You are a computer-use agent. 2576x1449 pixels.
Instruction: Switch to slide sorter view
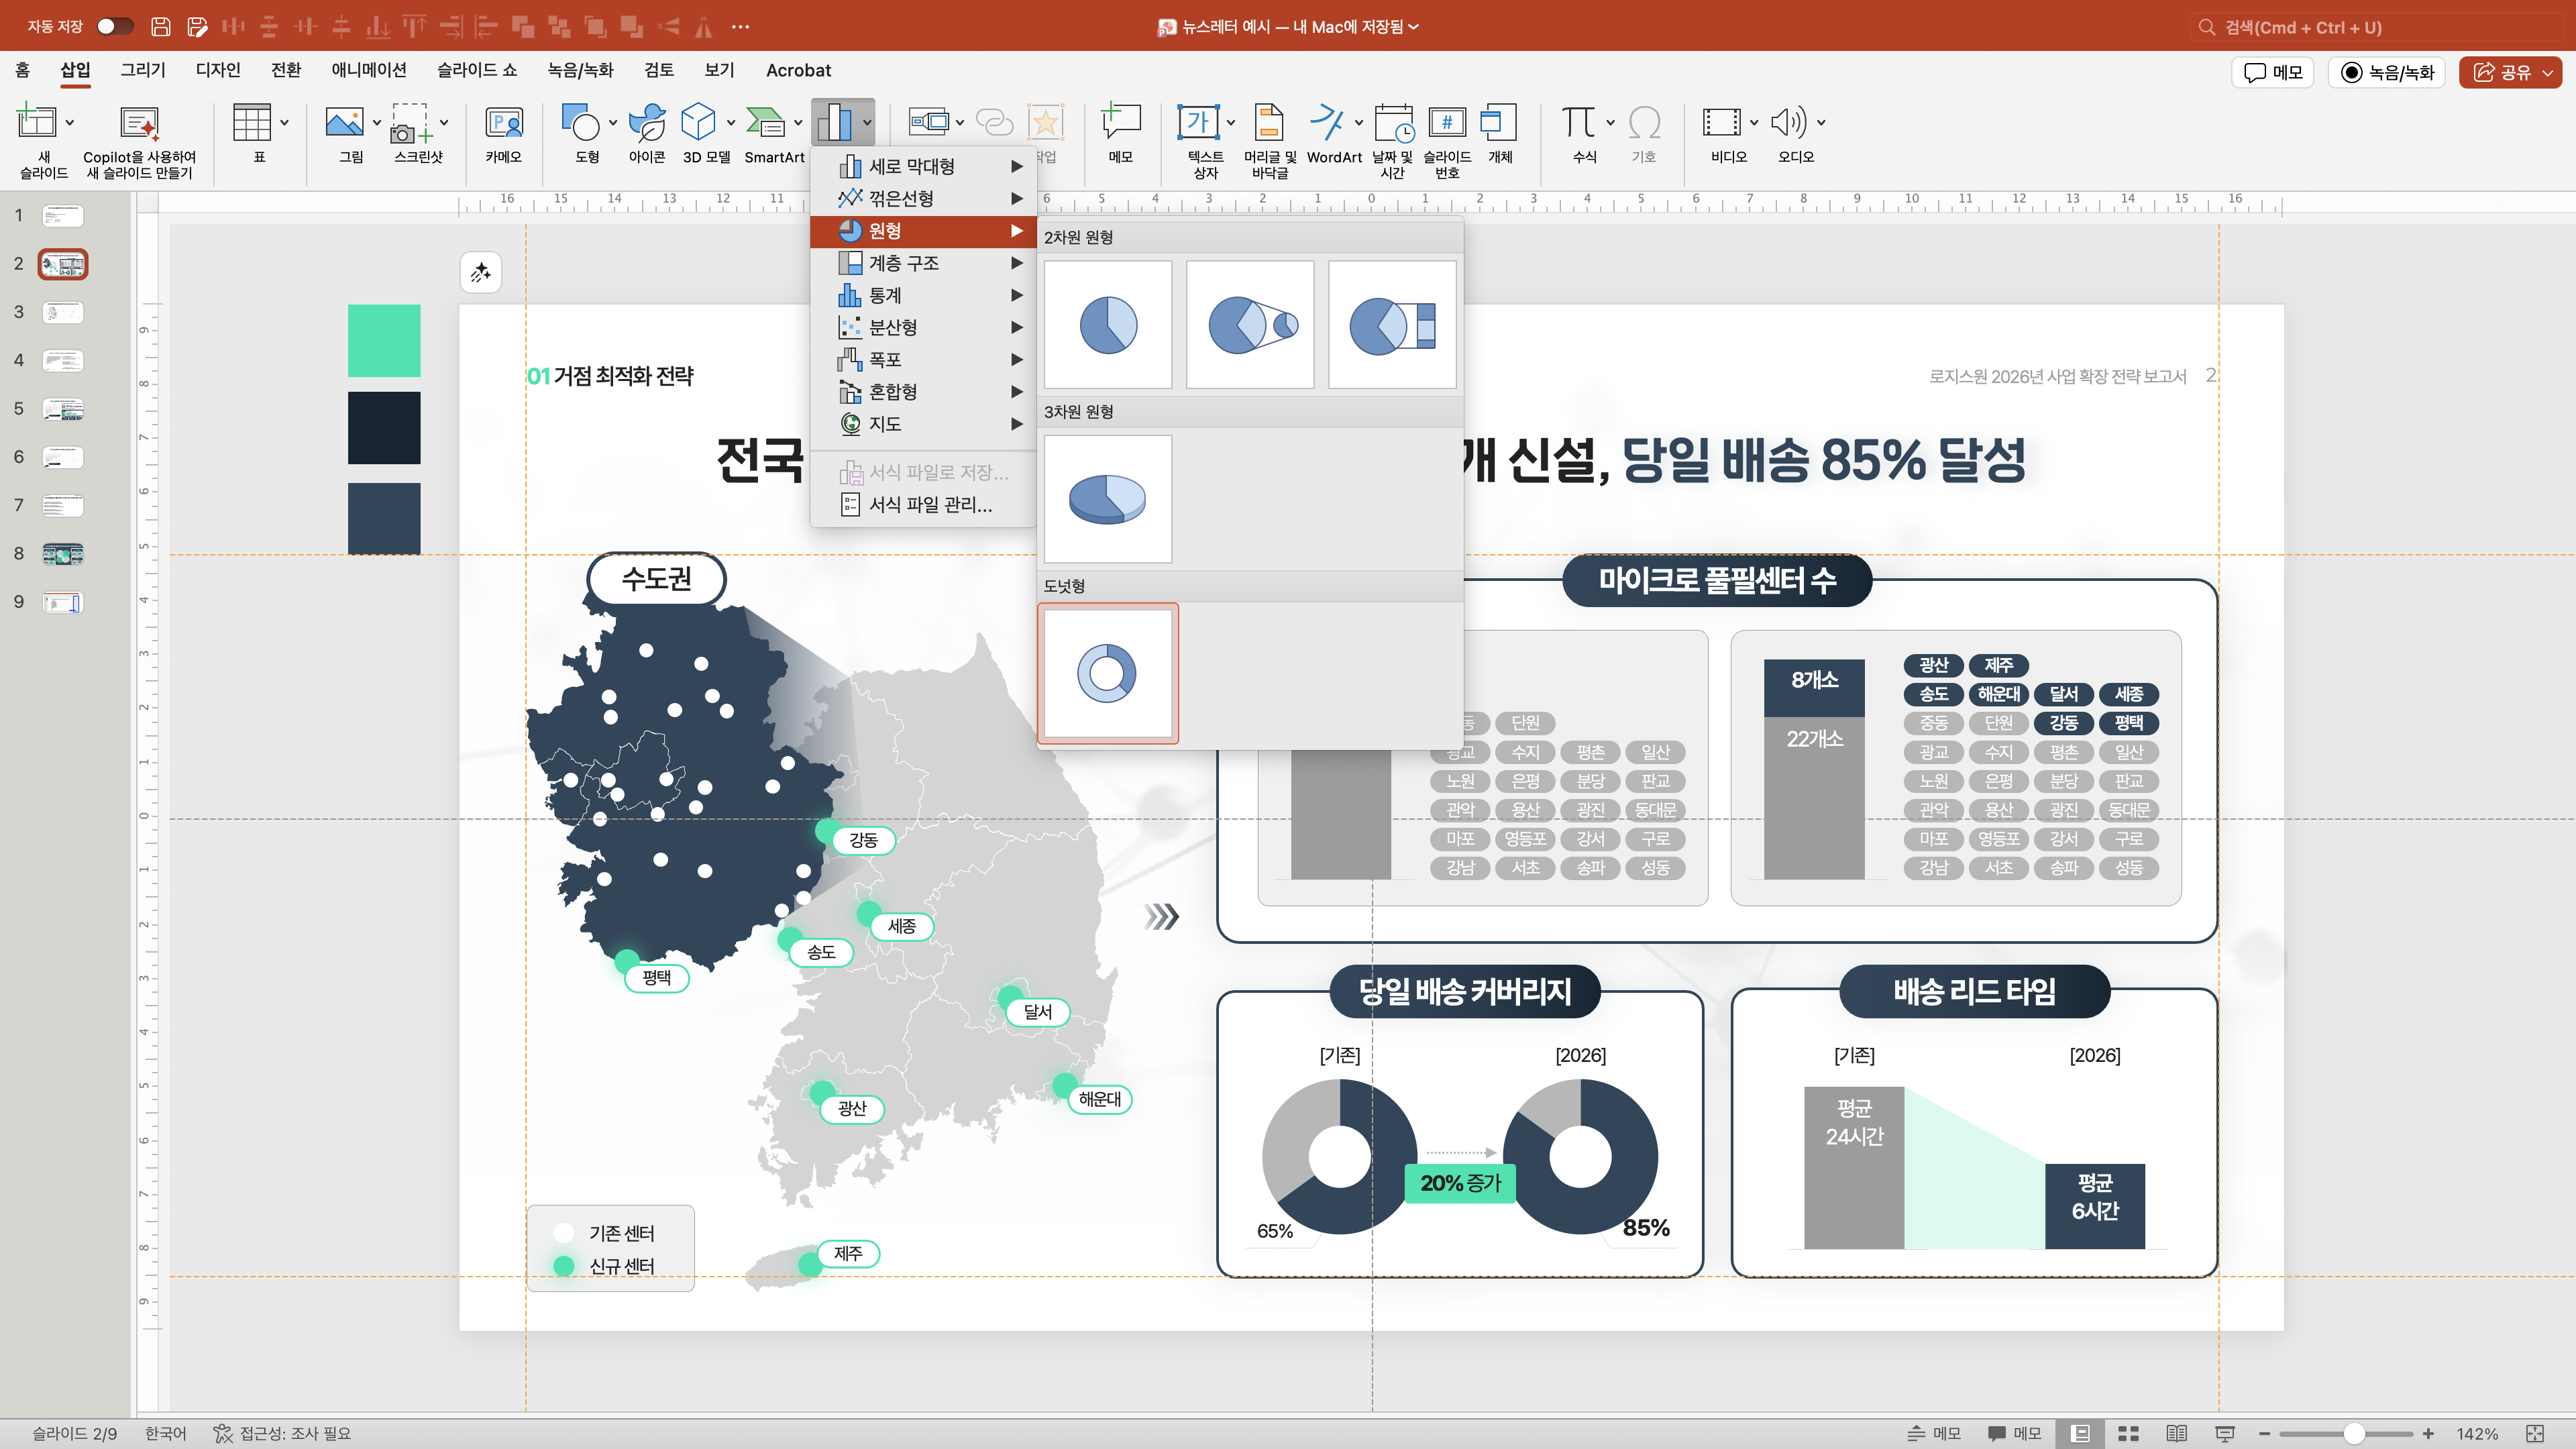click(x=2128, y=1433)
